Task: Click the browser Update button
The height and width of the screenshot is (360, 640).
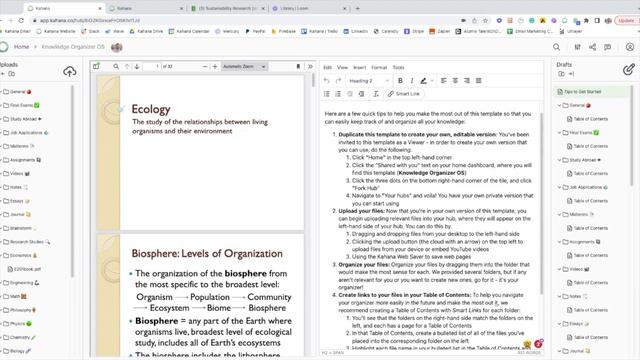Action: 627,20
